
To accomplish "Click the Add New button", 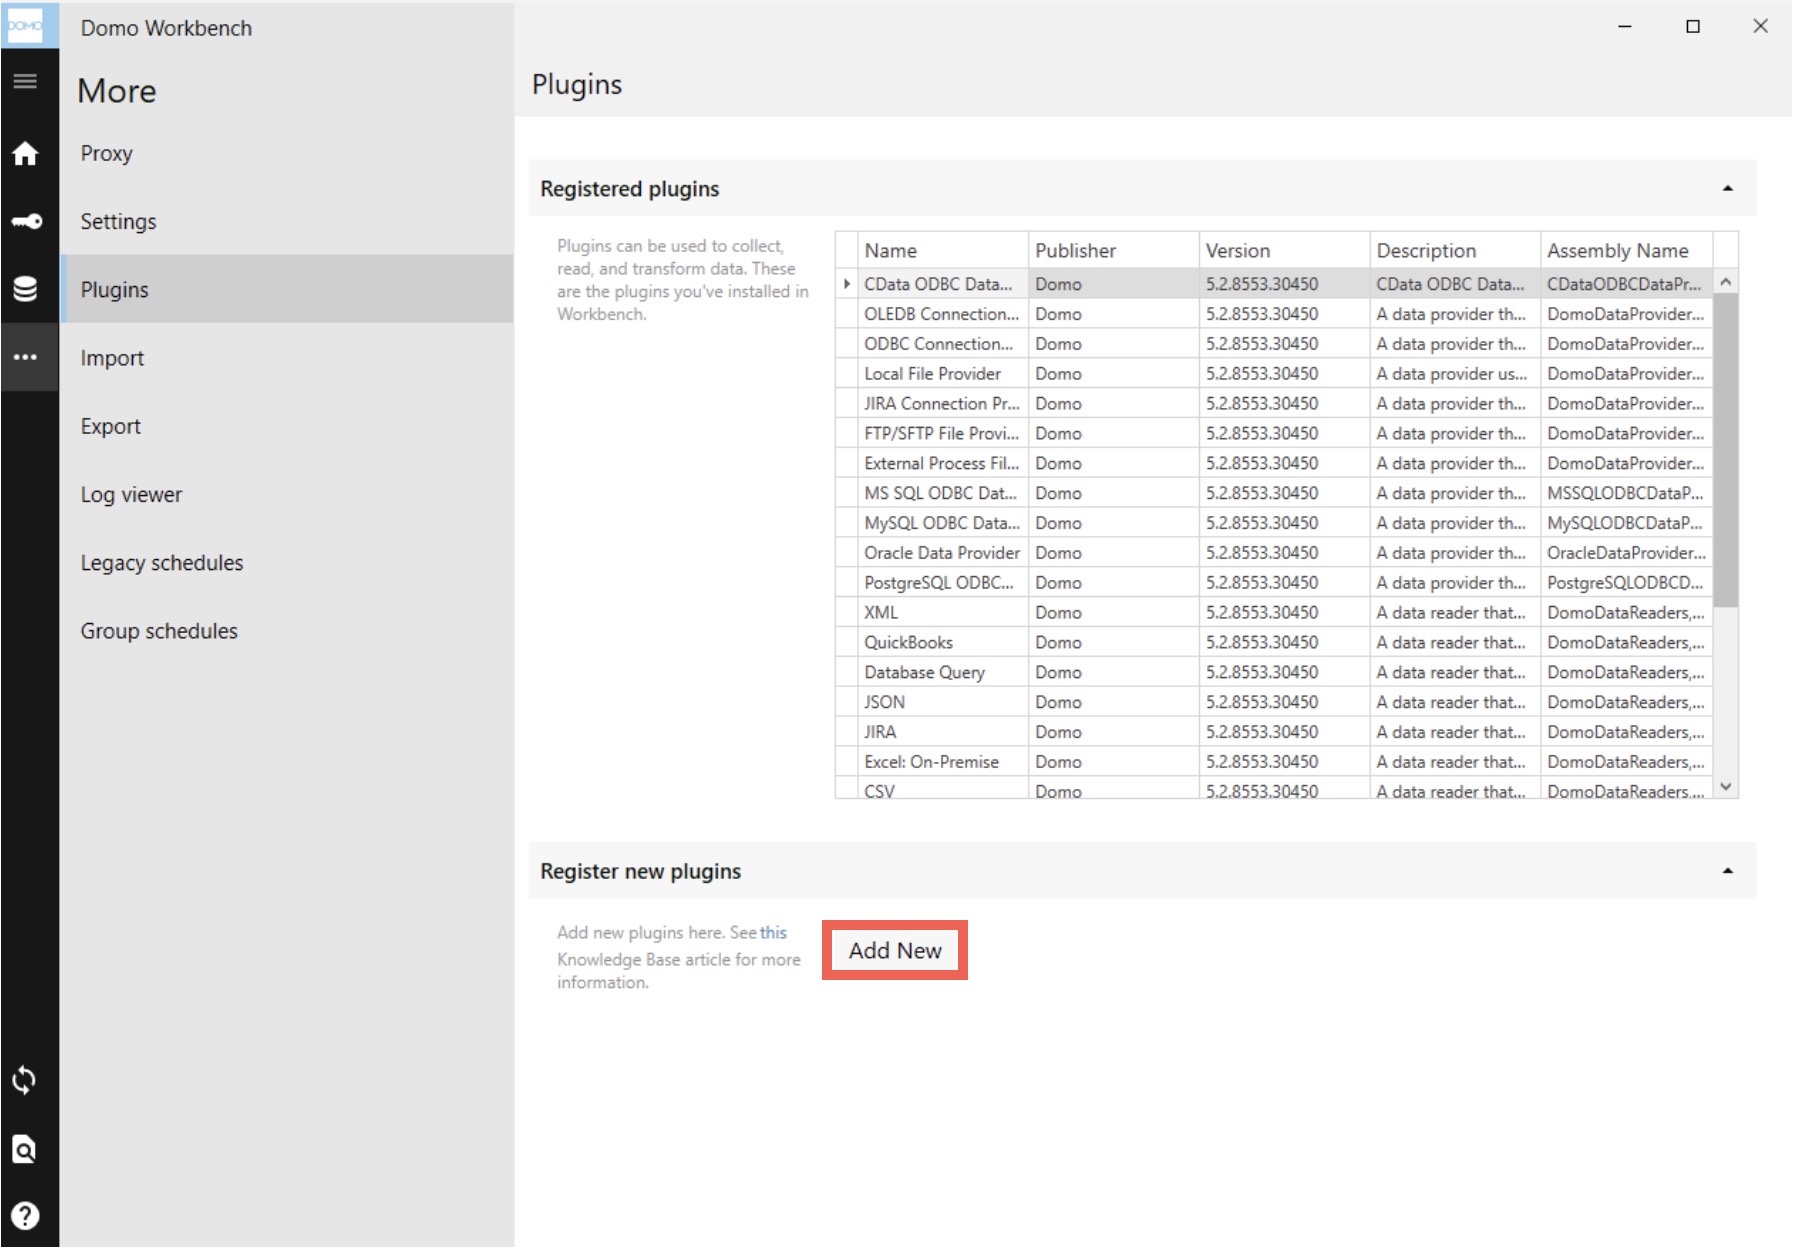I will (x=895, y=950).
